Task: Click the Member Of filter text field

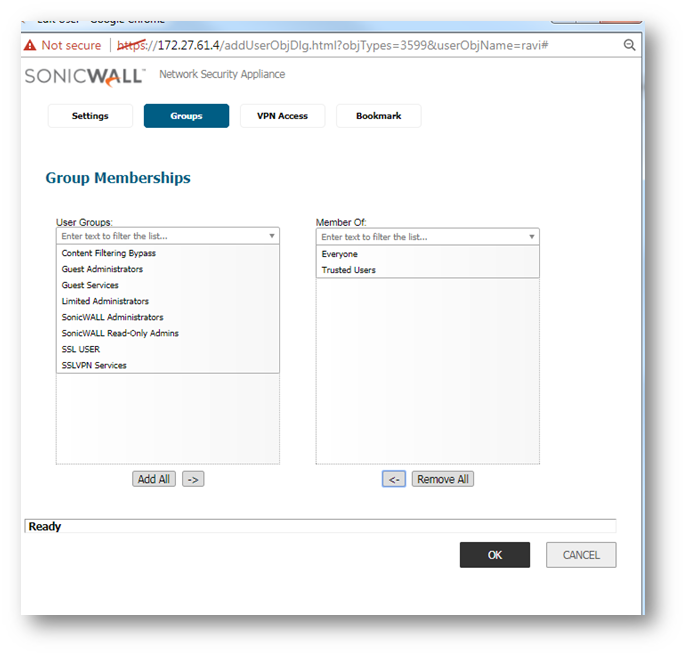Action: [420, 237]
